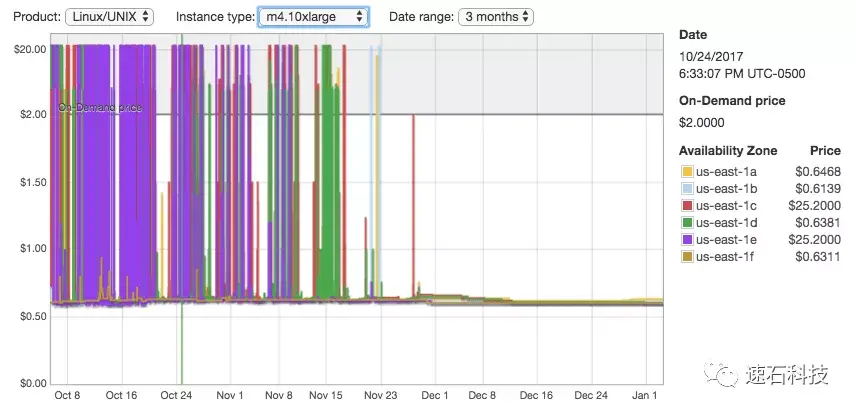Click the us-east-1d green legend swatch
The height and width of the screenshot is (412, 856).
click(x=687, y=223)
